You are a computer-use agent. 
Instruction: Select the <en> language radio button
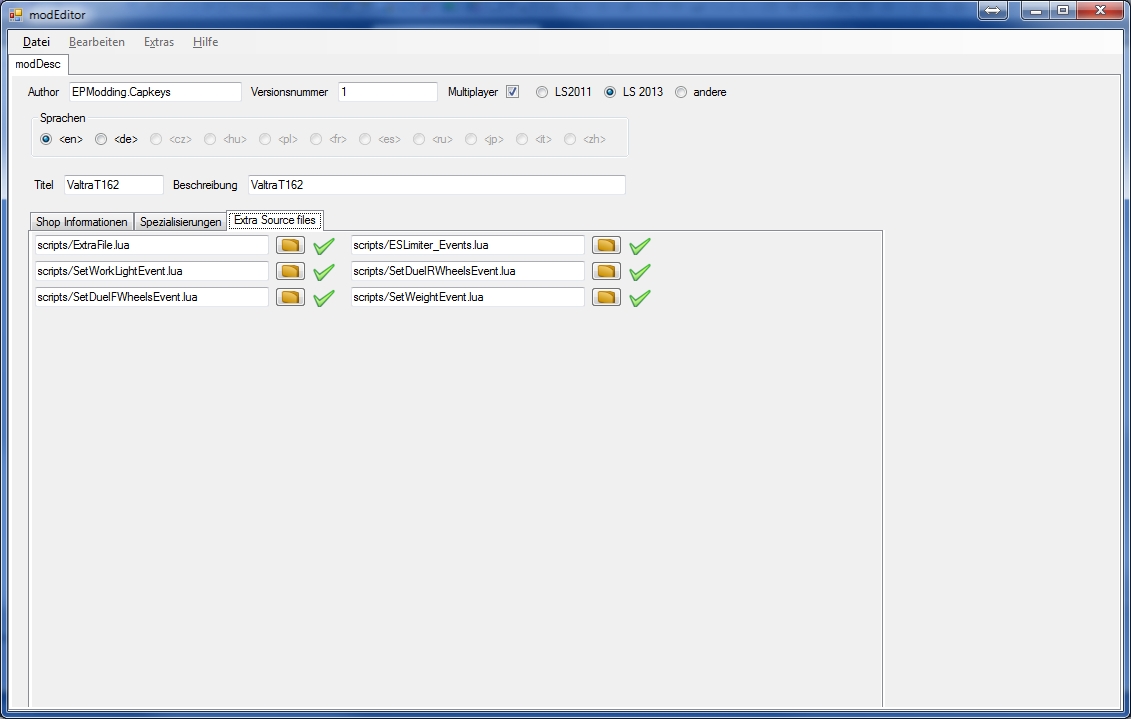tap(46, 139)
